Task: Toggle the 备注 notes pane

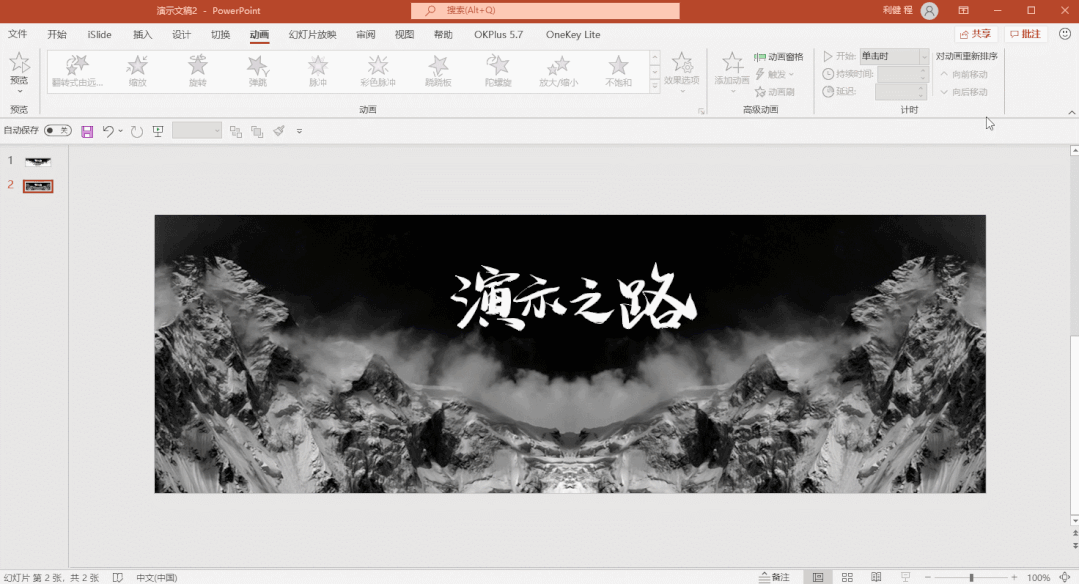Action: pos(774,577)
